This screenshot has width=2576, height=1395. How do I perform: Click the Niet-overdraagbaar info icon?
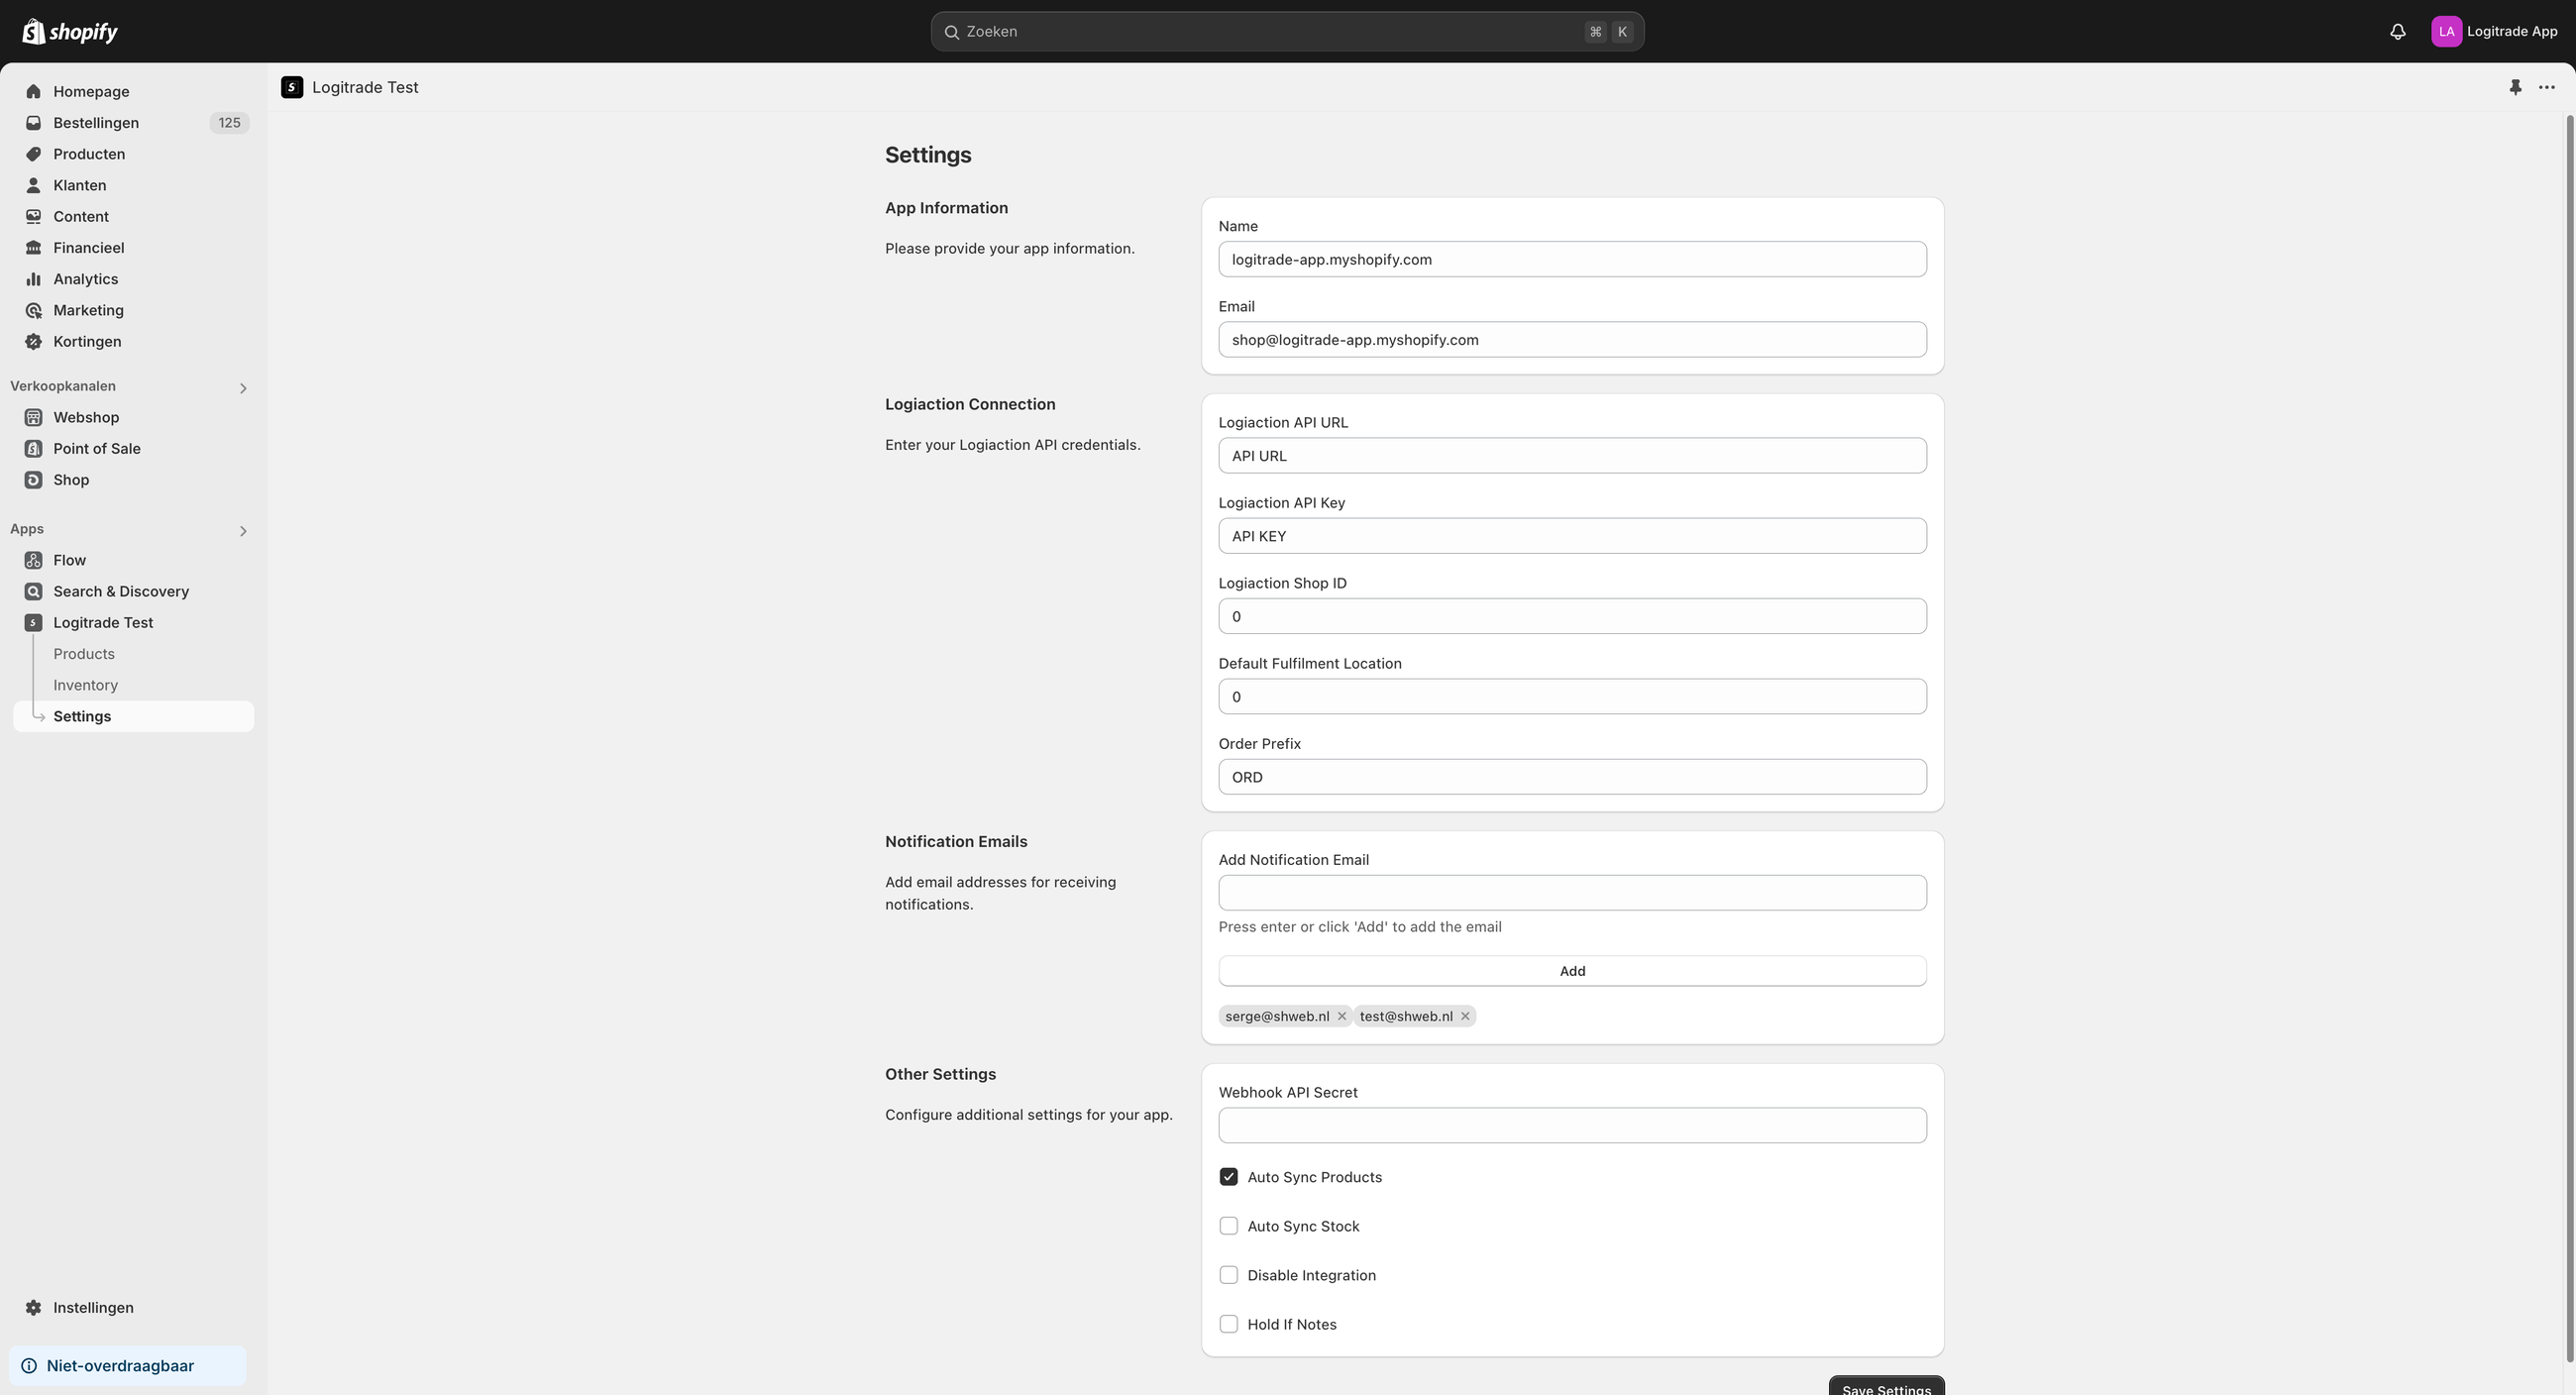tap(29, 1366)
